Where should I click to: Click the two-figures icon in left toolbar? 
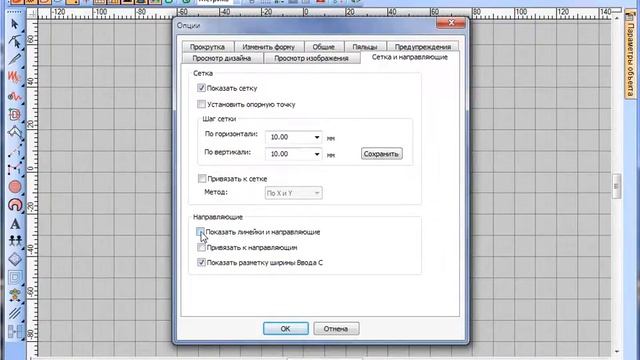click(15, 241)
